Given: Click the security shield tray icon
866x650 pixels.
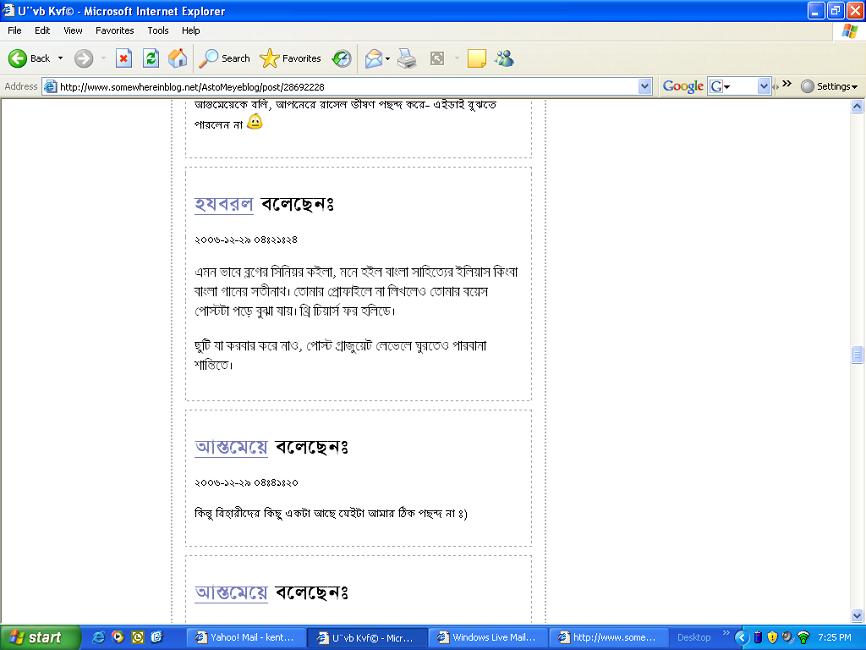Looking at the screenshot, I should (772, 637).
